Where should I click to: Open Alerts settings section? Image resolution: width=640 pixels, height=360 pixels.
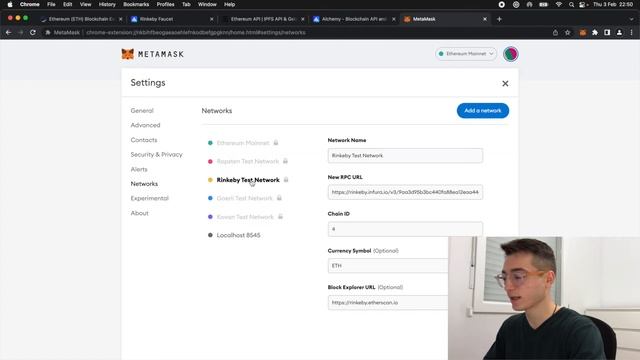tap(139, 169)
